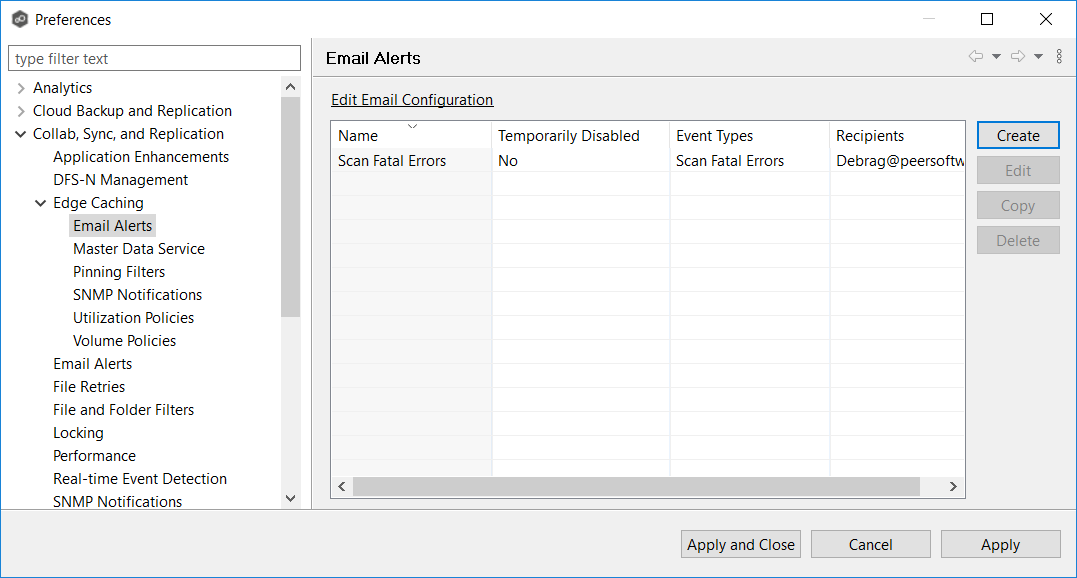Click the back navigation arrow icon
Screen dimensions: 1077x578
[975, 57]
